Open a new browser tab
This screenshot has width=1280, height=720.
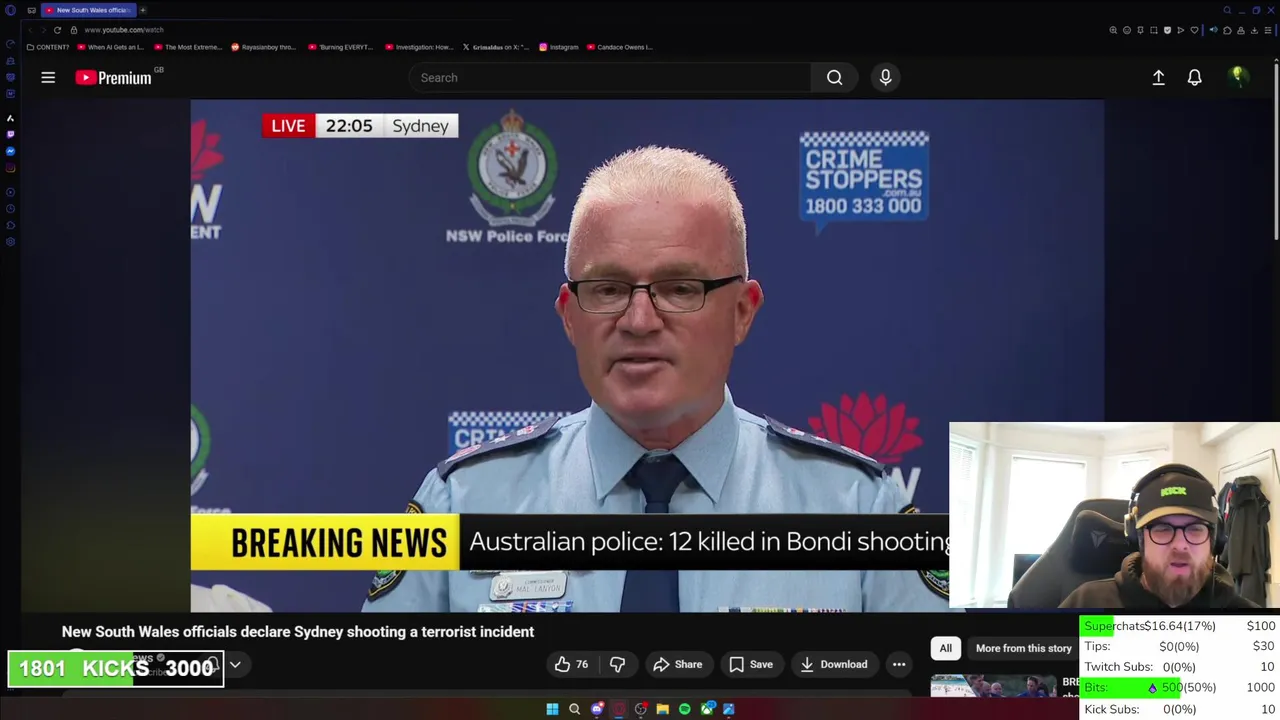142,10
